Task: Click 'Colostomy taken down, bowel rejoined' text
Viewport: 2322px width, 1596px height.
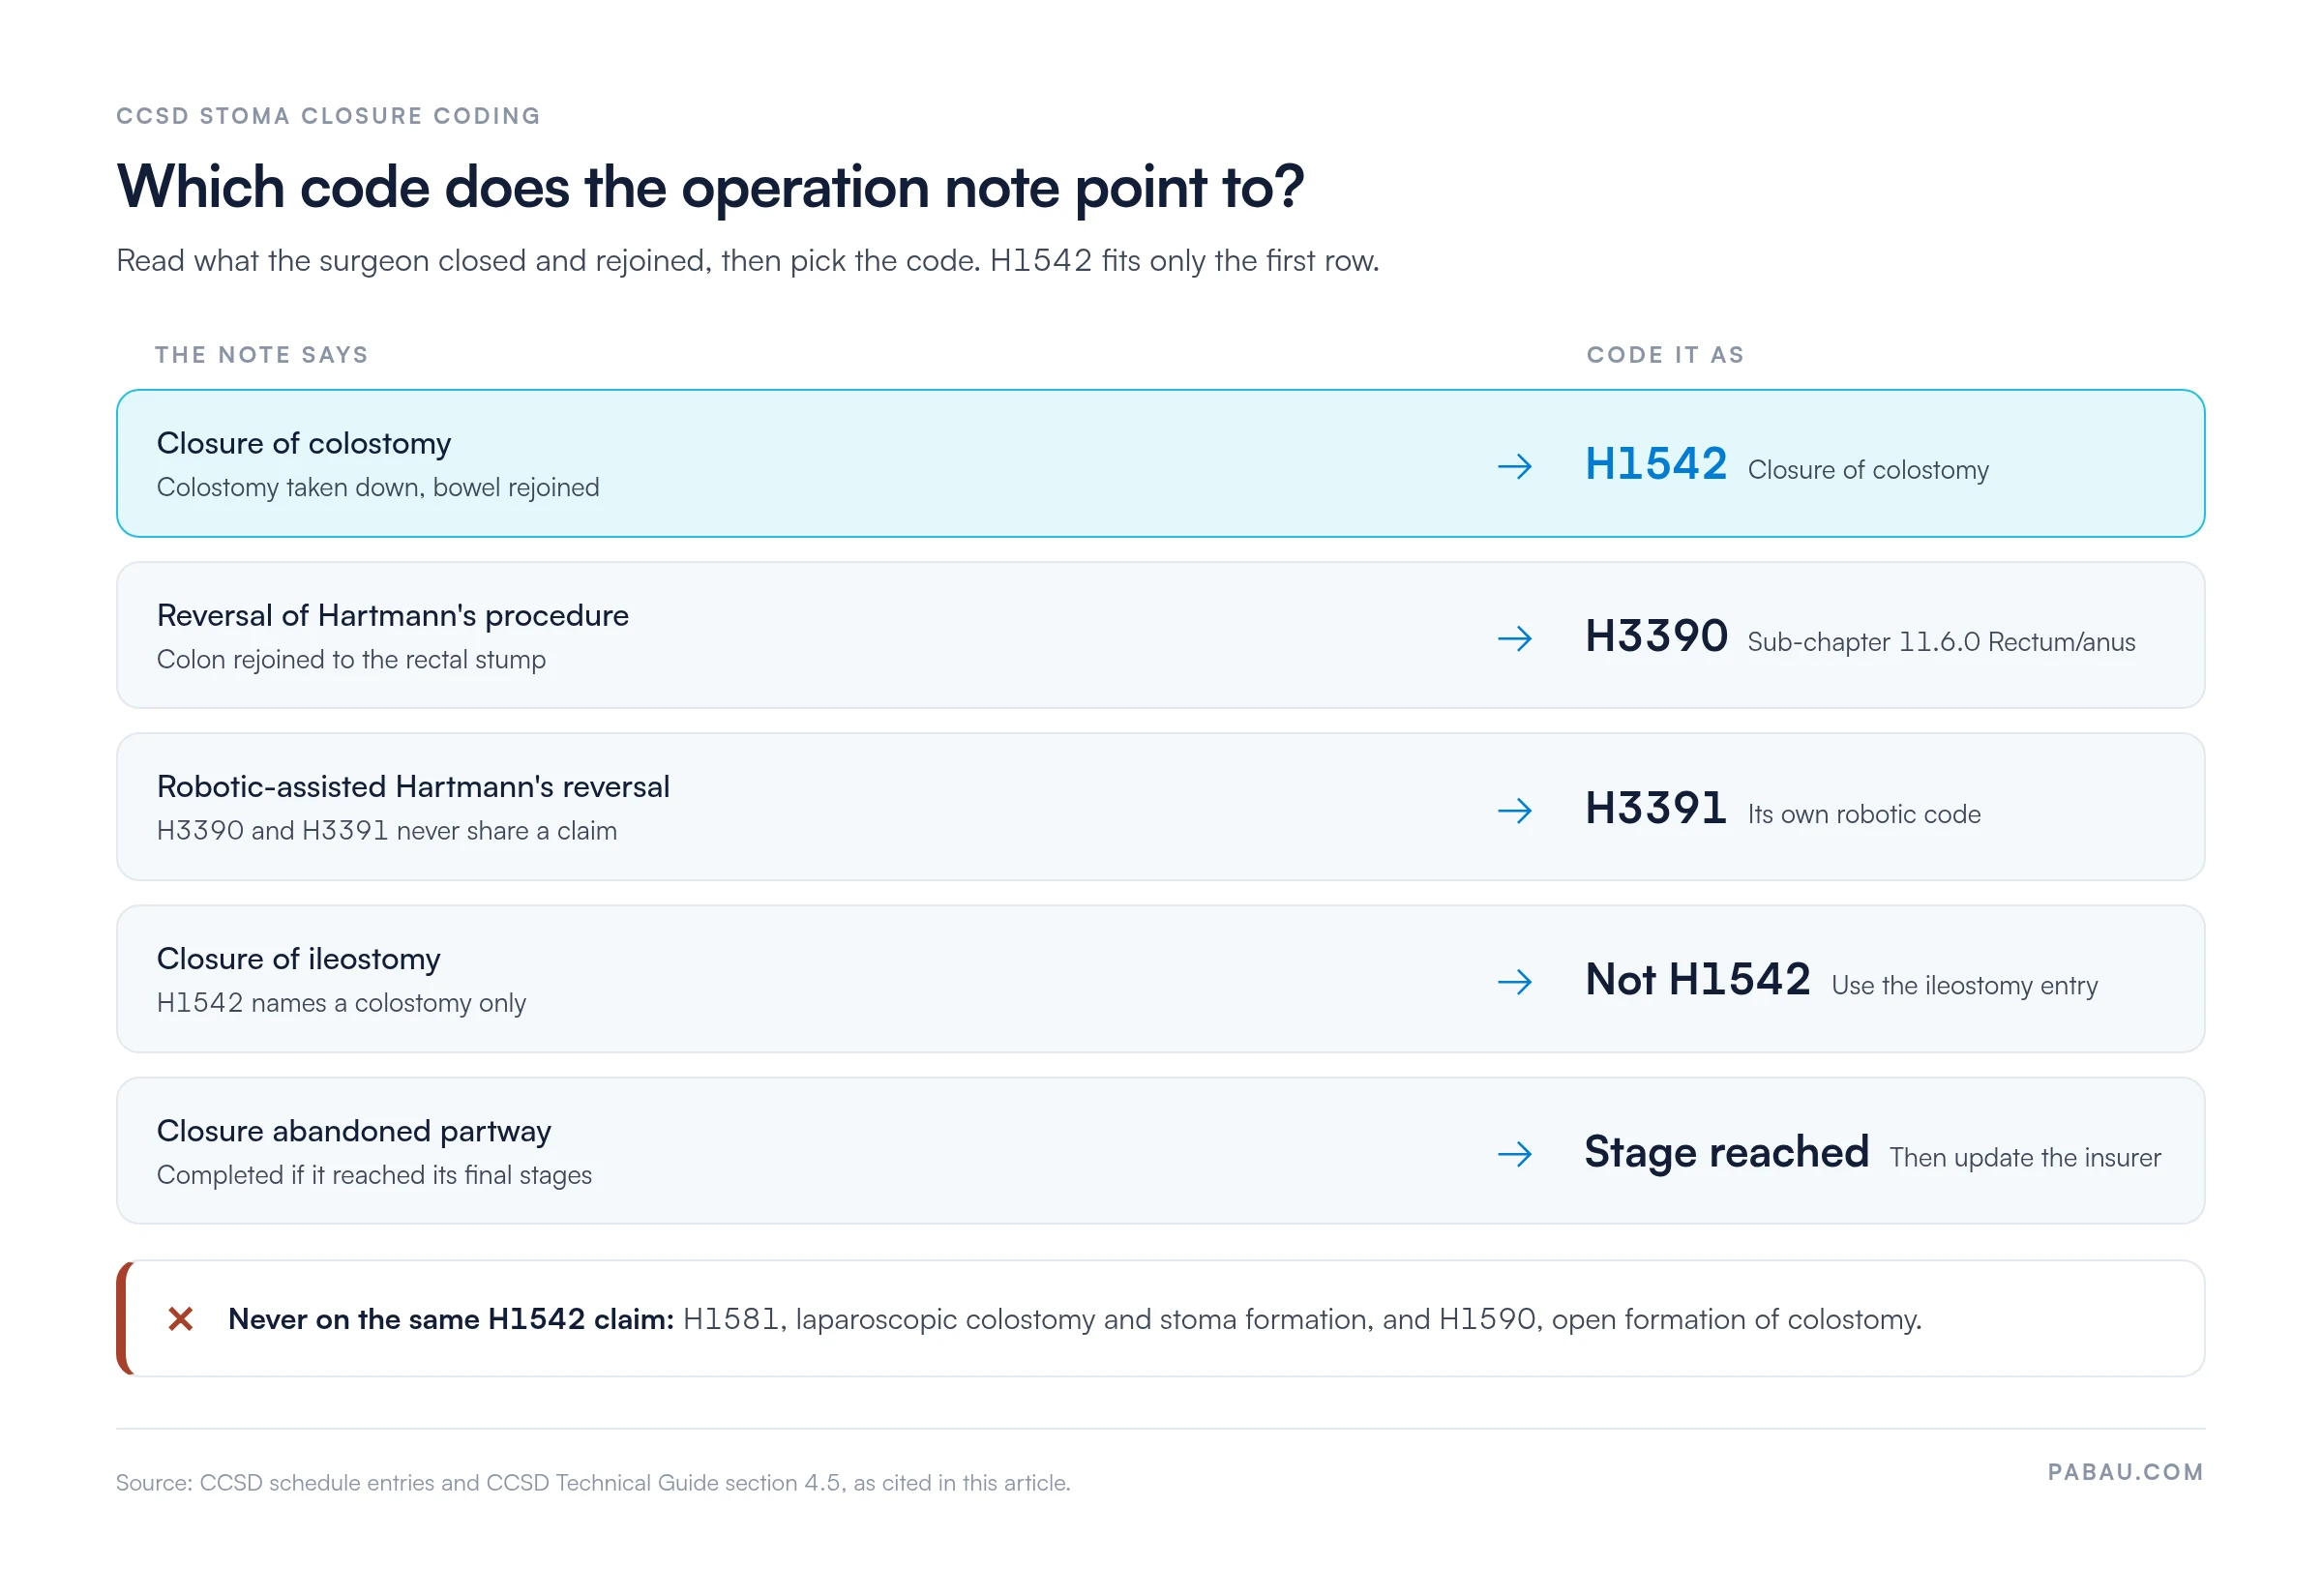Action: click(x=378, y=487)
